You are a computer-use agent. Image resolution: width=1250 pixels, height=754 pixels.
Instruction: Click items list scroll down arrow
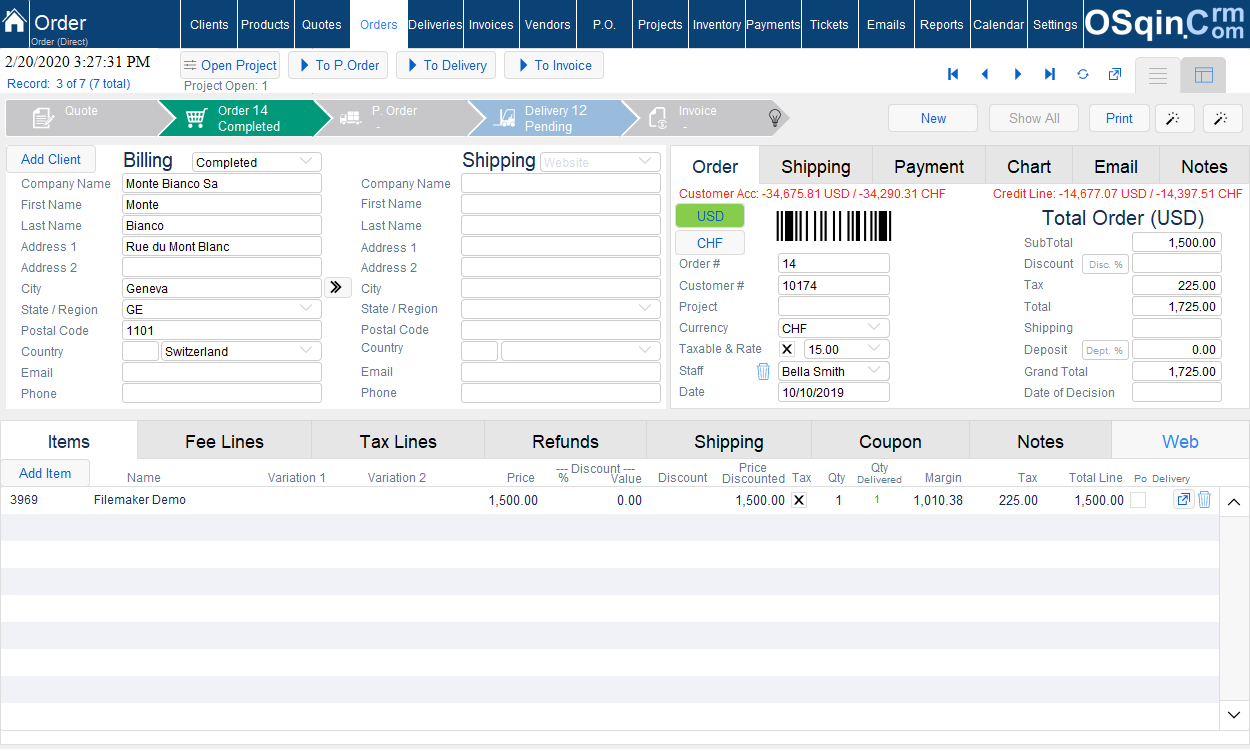[1234, 714]
